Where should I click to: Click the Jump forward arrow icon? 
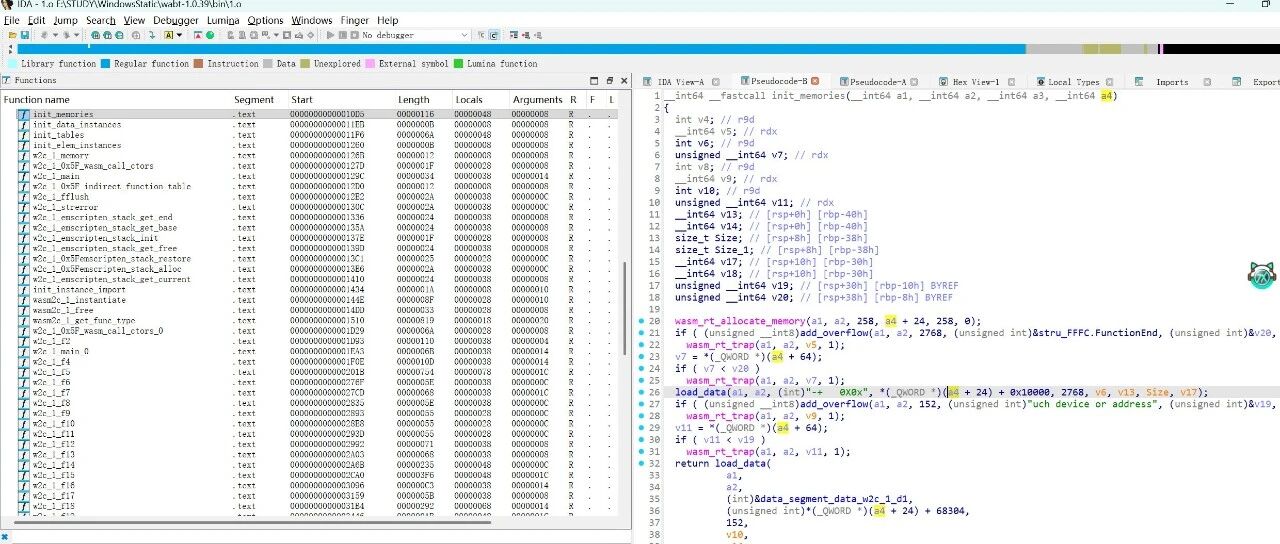[66, 35]
